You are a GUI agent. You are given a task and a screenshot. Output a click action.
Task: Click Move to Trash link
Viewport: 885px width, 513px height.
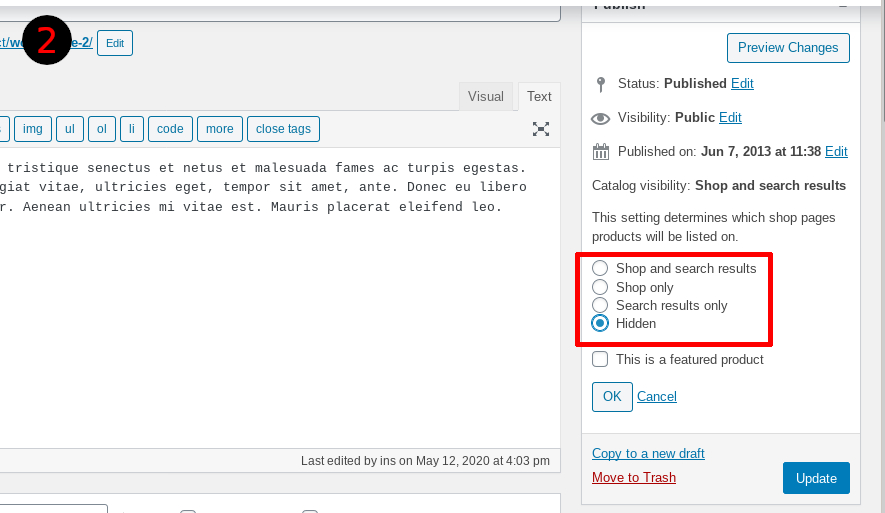tap(633, 477)
